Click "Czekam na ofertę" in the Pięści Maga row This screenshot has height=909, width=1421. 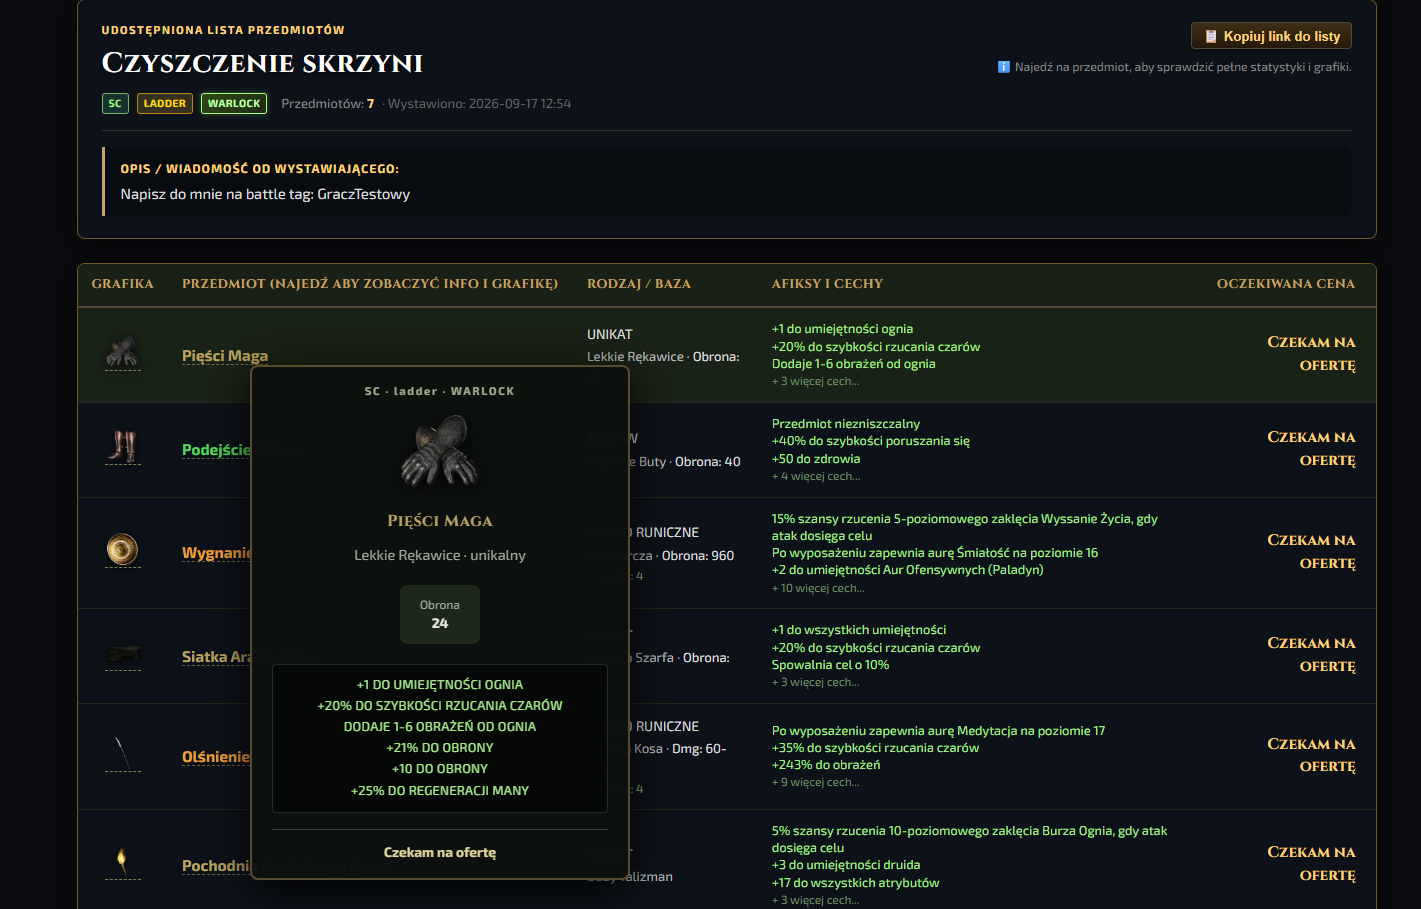point(1311,354)
